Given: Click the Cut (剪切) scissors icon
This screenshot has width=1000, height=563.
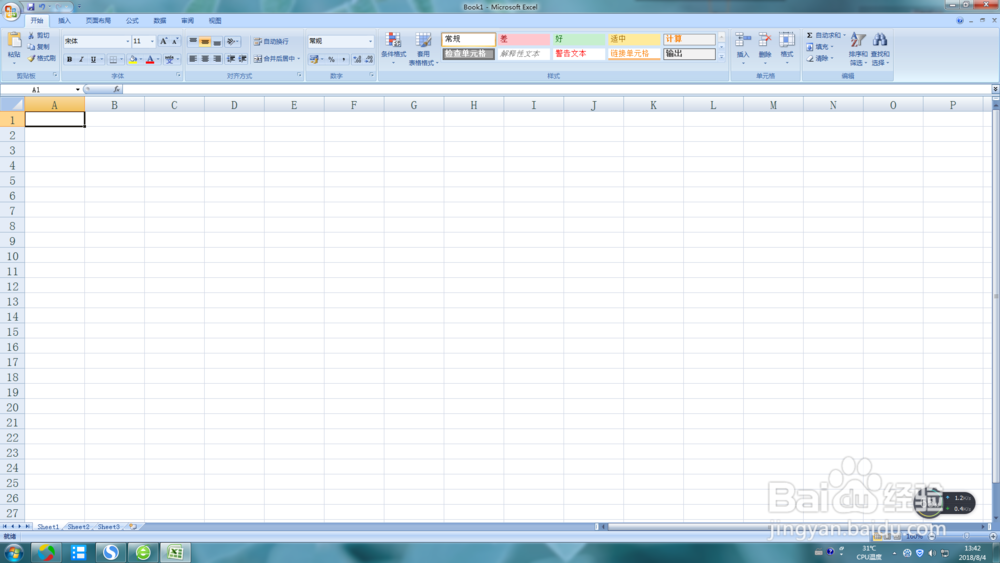Looking at the screenshot, I should click(x=31, y=36).
